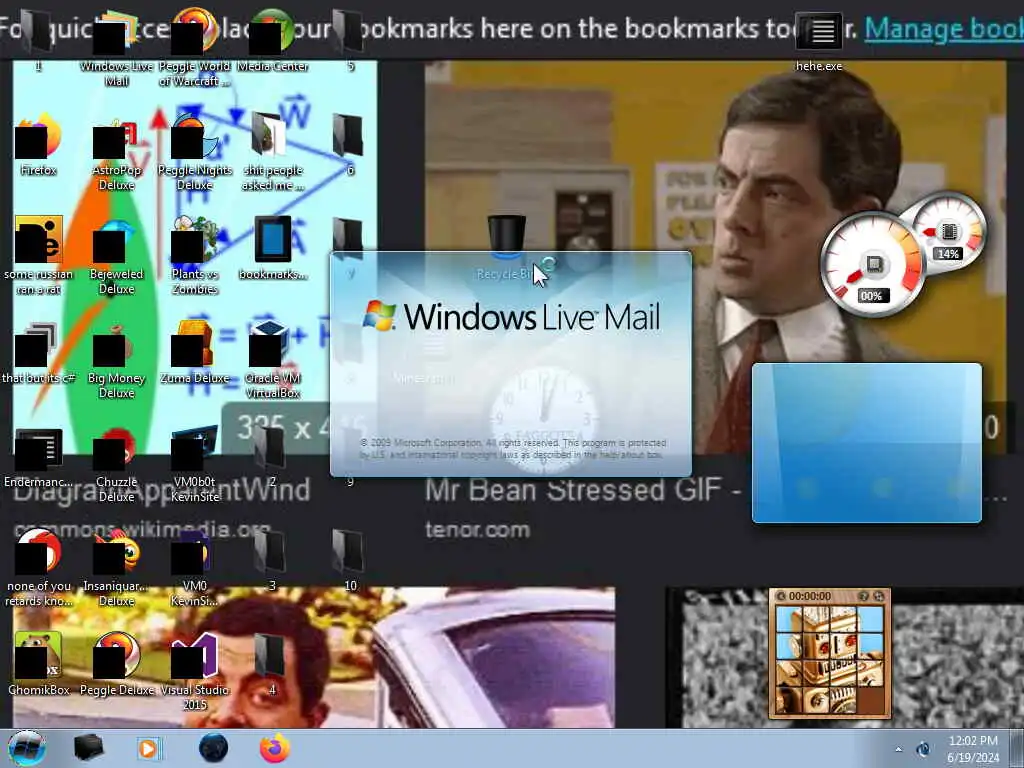1024x768 pixels.
Task: Open the taskbar clock showing 12:02 PM
Action: pyautogui.click(x=973, y=749)
